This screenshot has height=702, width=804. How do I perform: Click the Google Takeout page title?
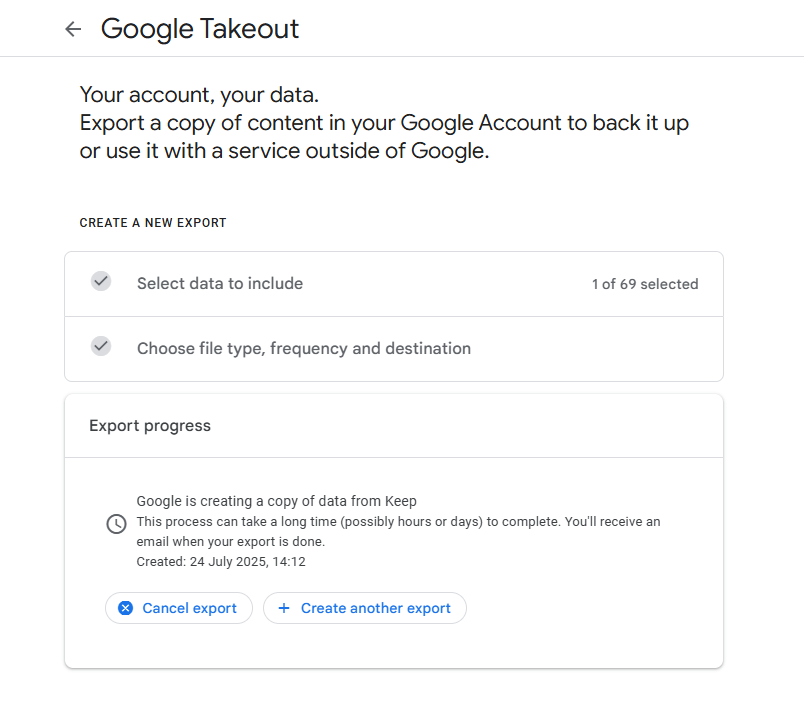tap(199, 29)
